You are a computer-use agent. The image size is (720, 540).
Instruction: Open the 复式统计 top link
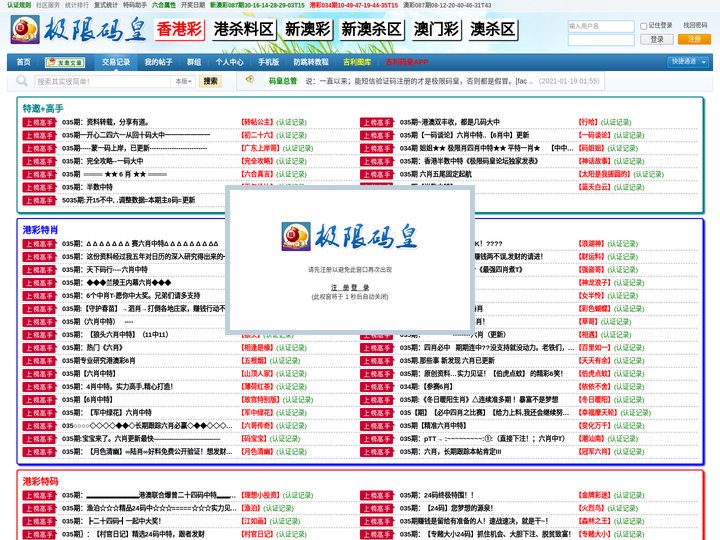pos(106,5)
